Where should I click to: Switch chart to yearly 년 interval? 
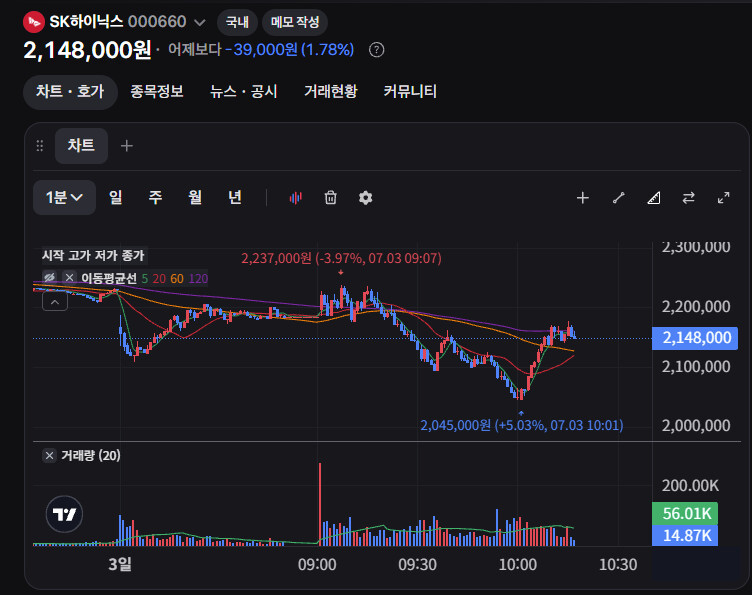pyautogui.click(x=235, y=198)
